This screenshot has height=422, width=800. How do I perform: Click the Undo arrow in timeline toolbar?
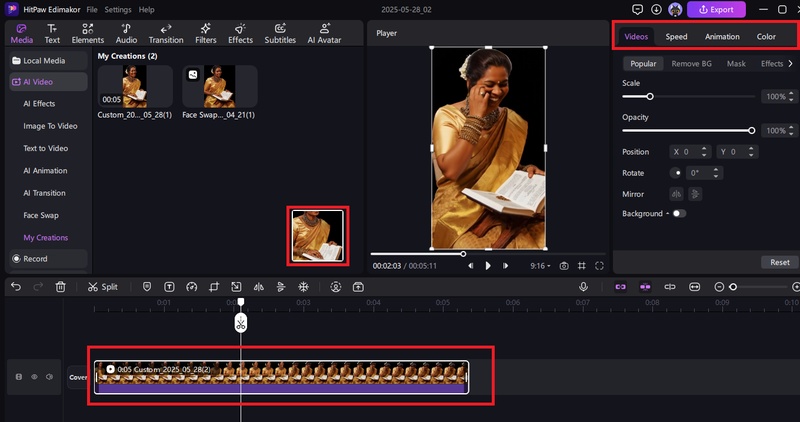coord(16,287)
